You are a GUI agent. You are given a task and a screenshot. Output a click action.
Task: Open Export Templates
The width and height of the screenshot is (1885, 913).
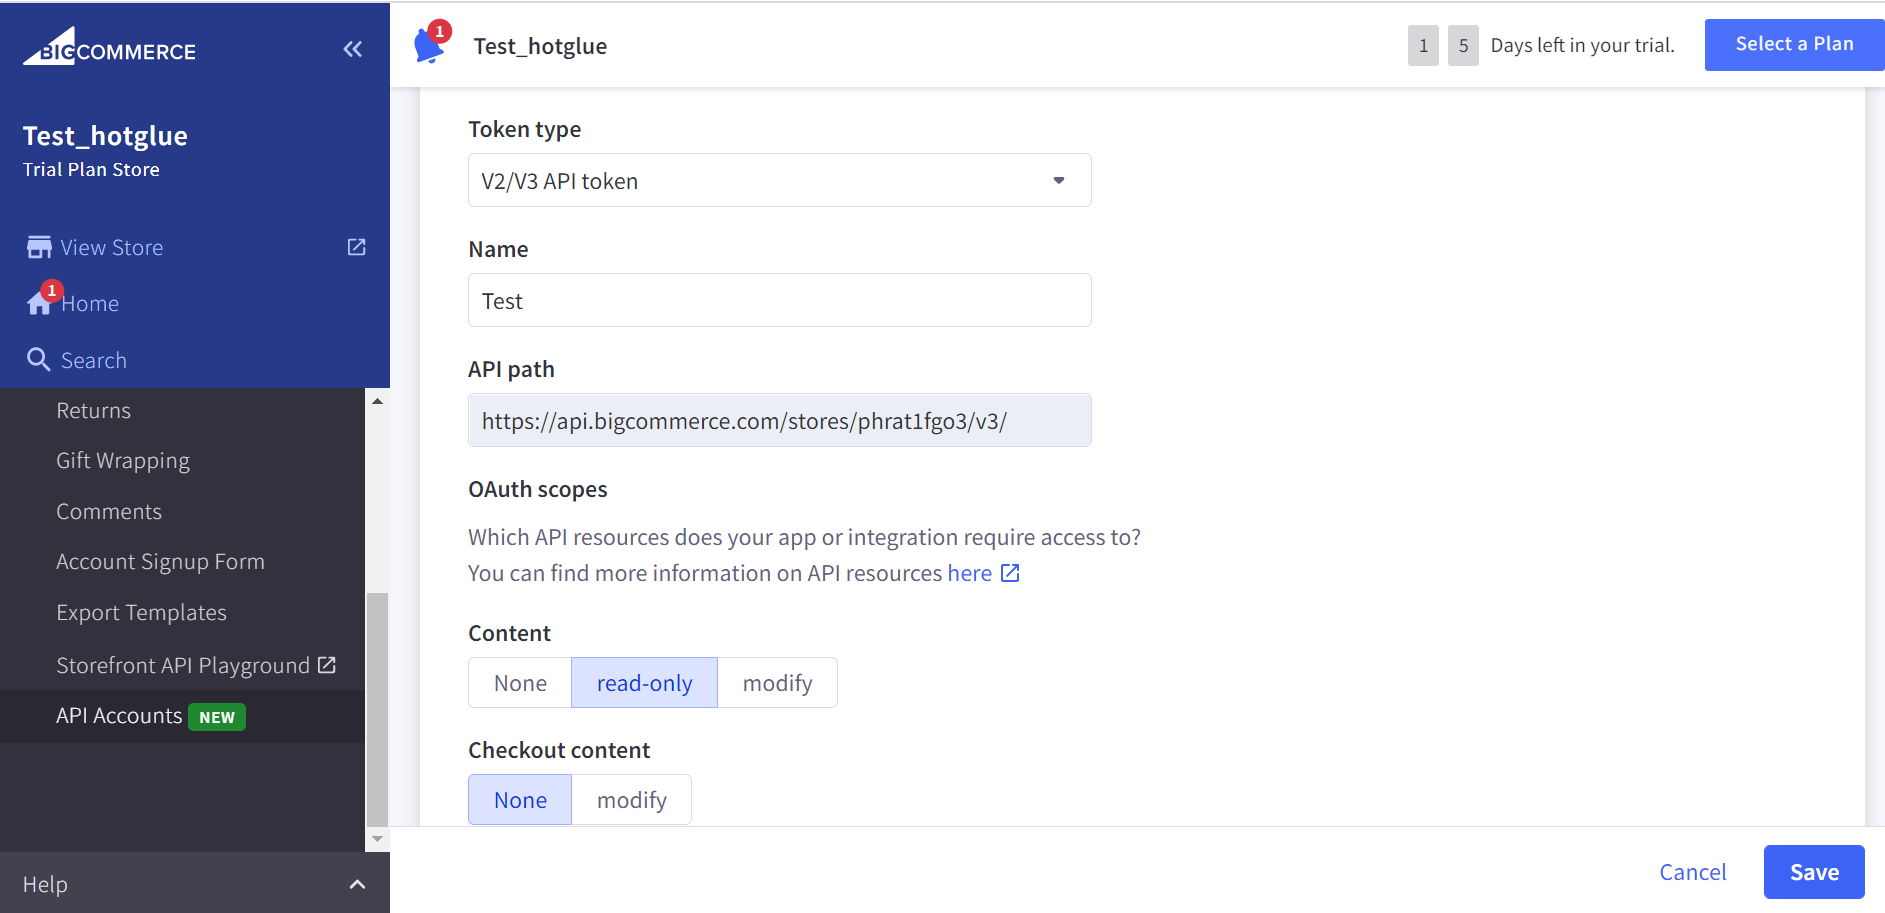tap(141, 612)
